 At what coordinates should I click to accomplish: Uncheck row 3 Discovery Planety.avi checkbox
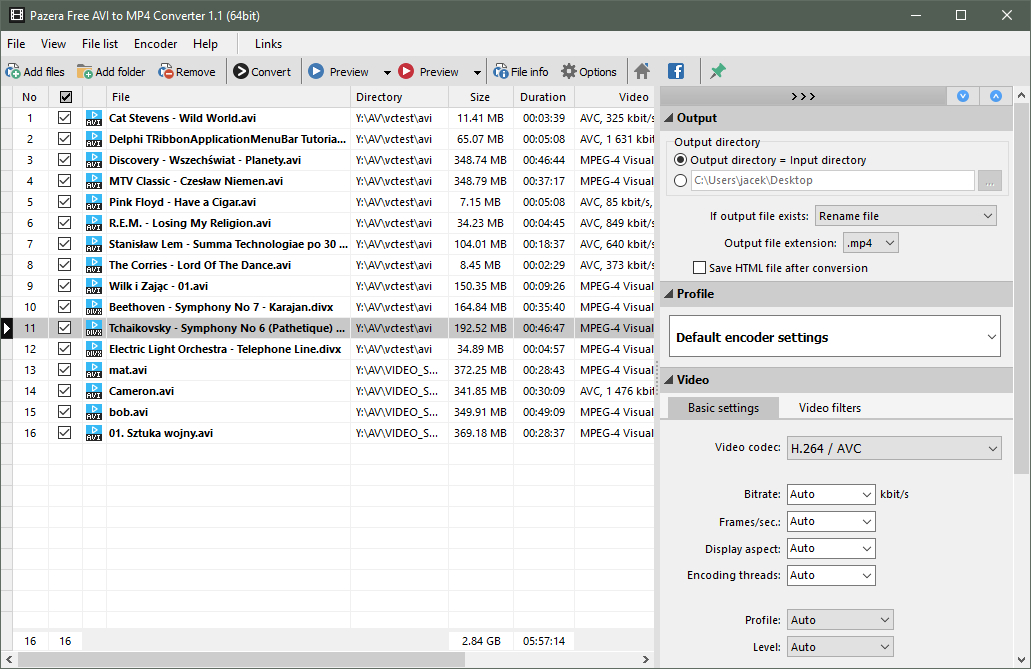(x=64, y=160)
